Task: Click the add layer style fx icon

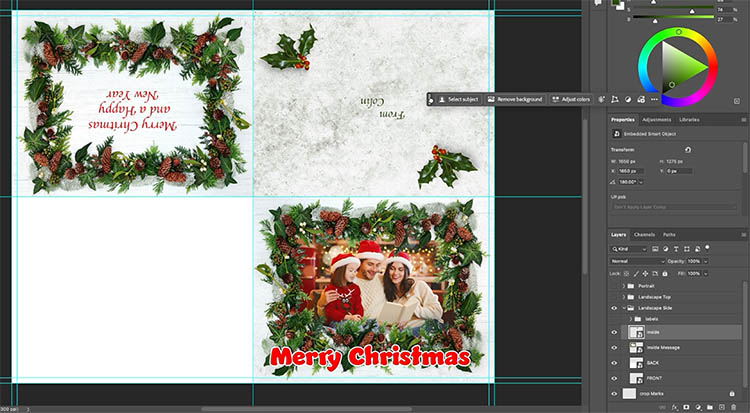Action: (x=676, y=408)
